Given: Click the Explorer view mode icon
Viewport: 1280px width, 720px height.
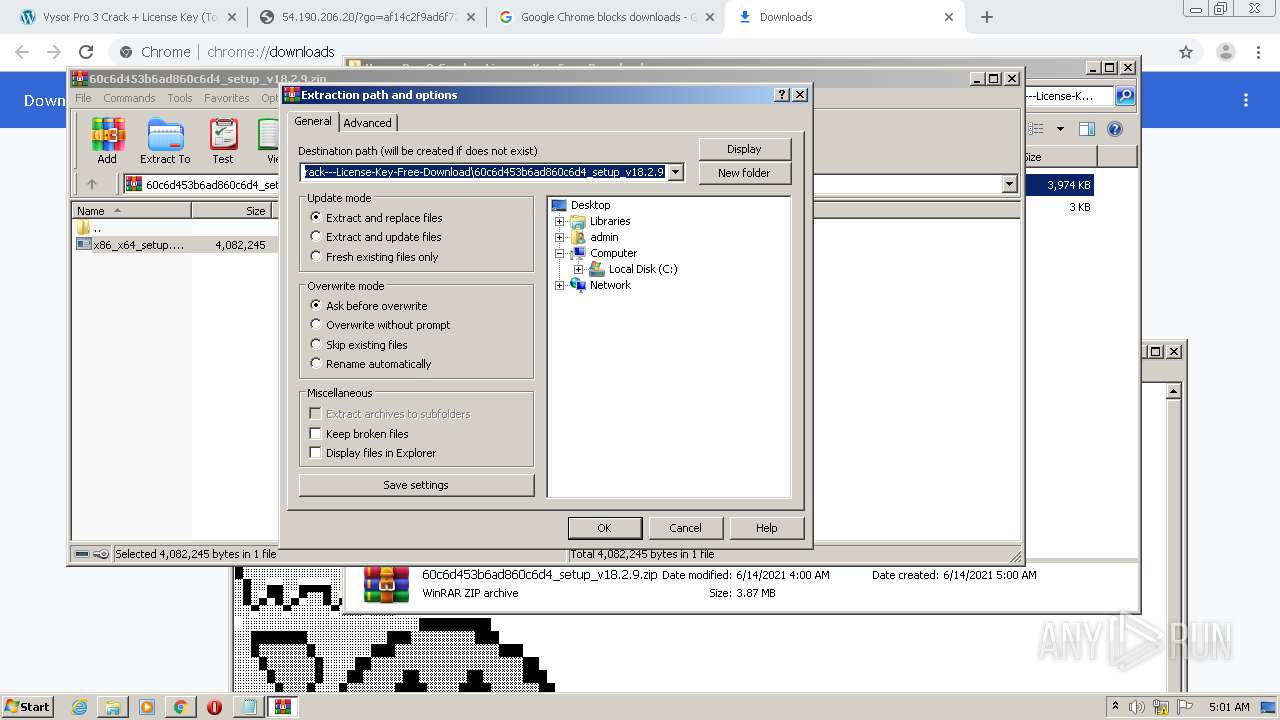Looking at the screenshot, I should tap(1036, 129).
